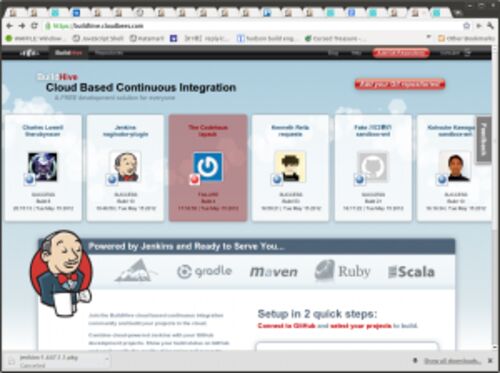Click the red Add Git Repositories button

tap(401, 53)
